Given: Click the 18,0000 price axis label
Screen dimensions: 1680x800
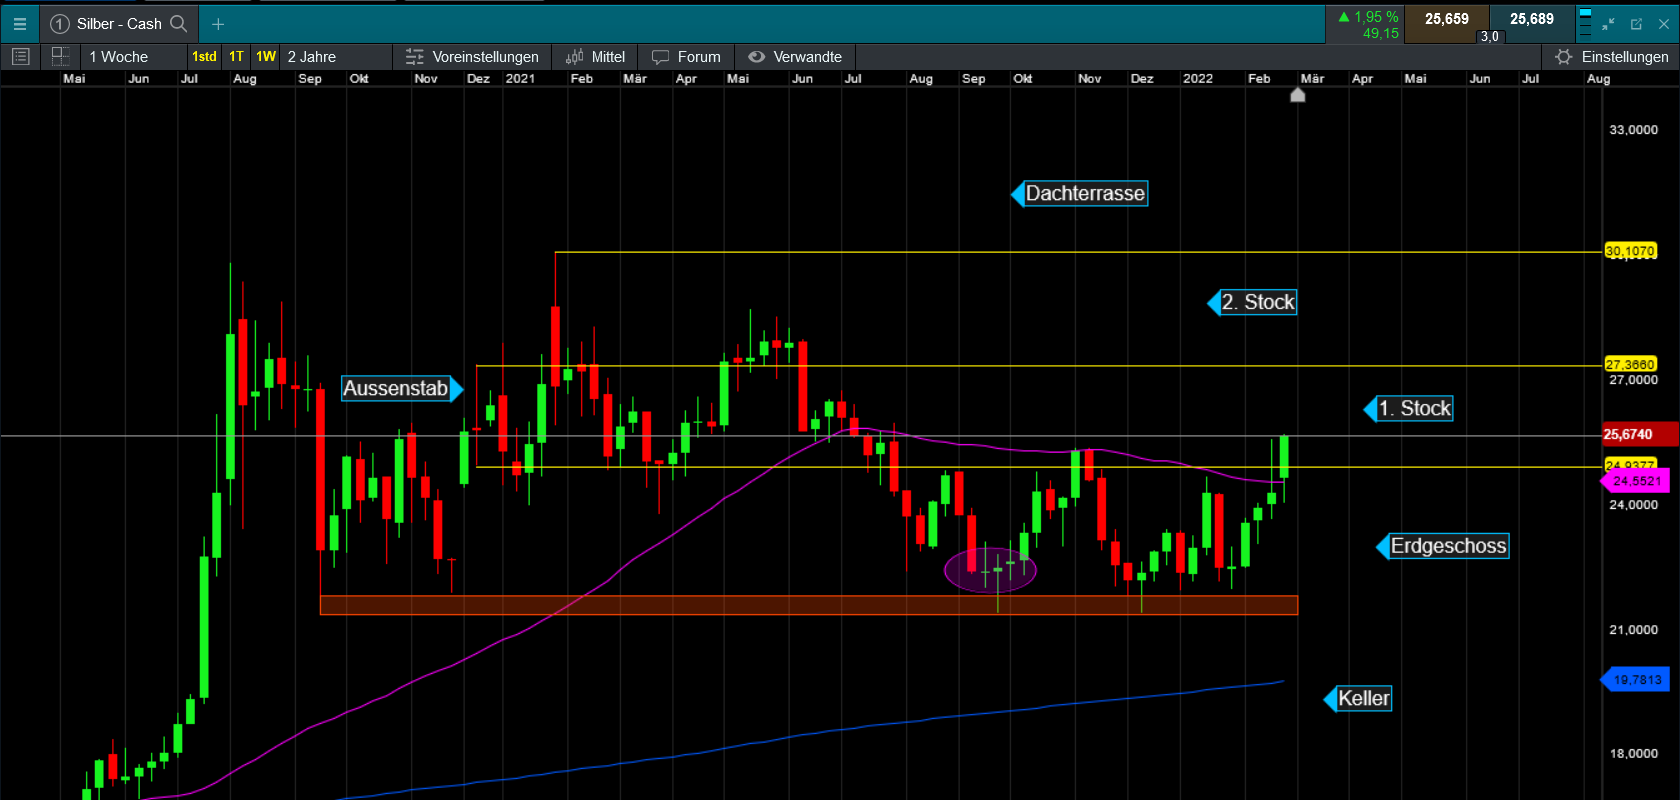Looking at the screenshot, I should coord(1633,754).
